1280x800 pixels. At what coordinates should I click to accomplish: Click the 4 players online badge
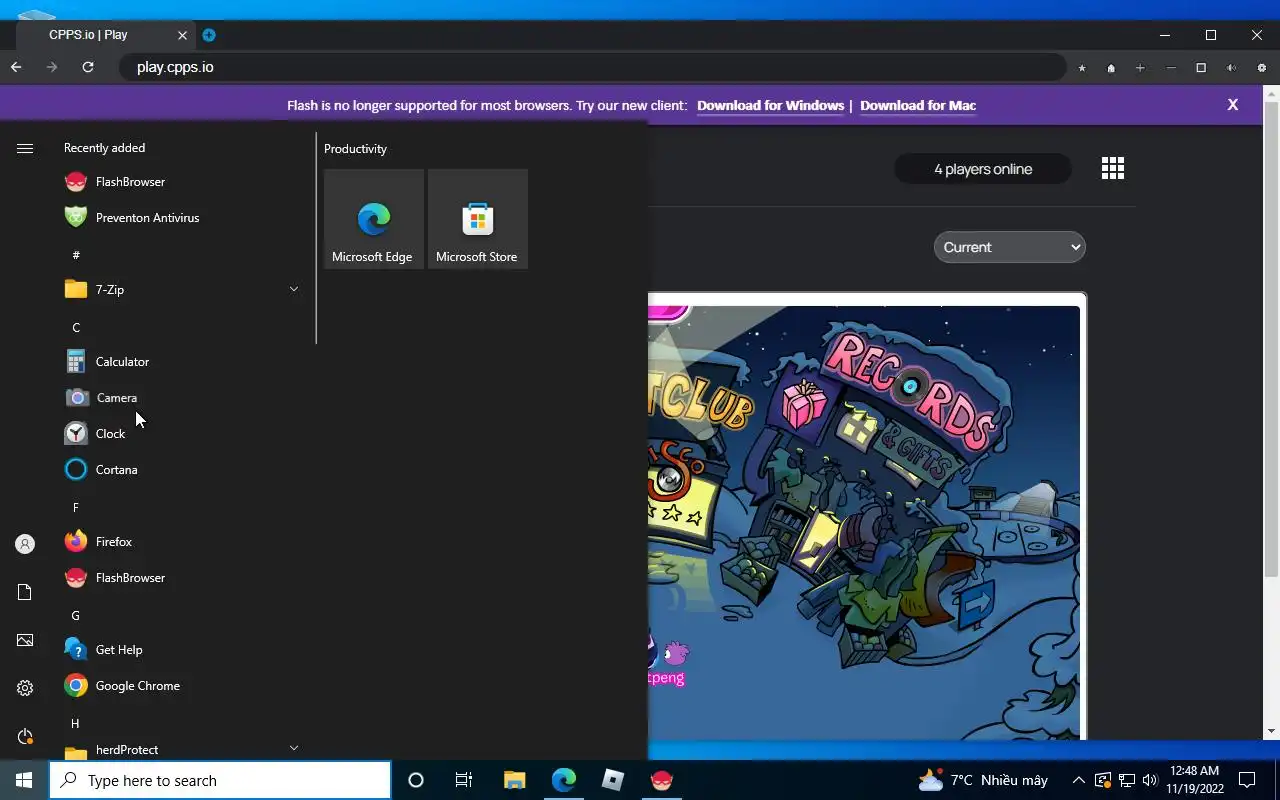pyautogui.click(x=983, y=169)
